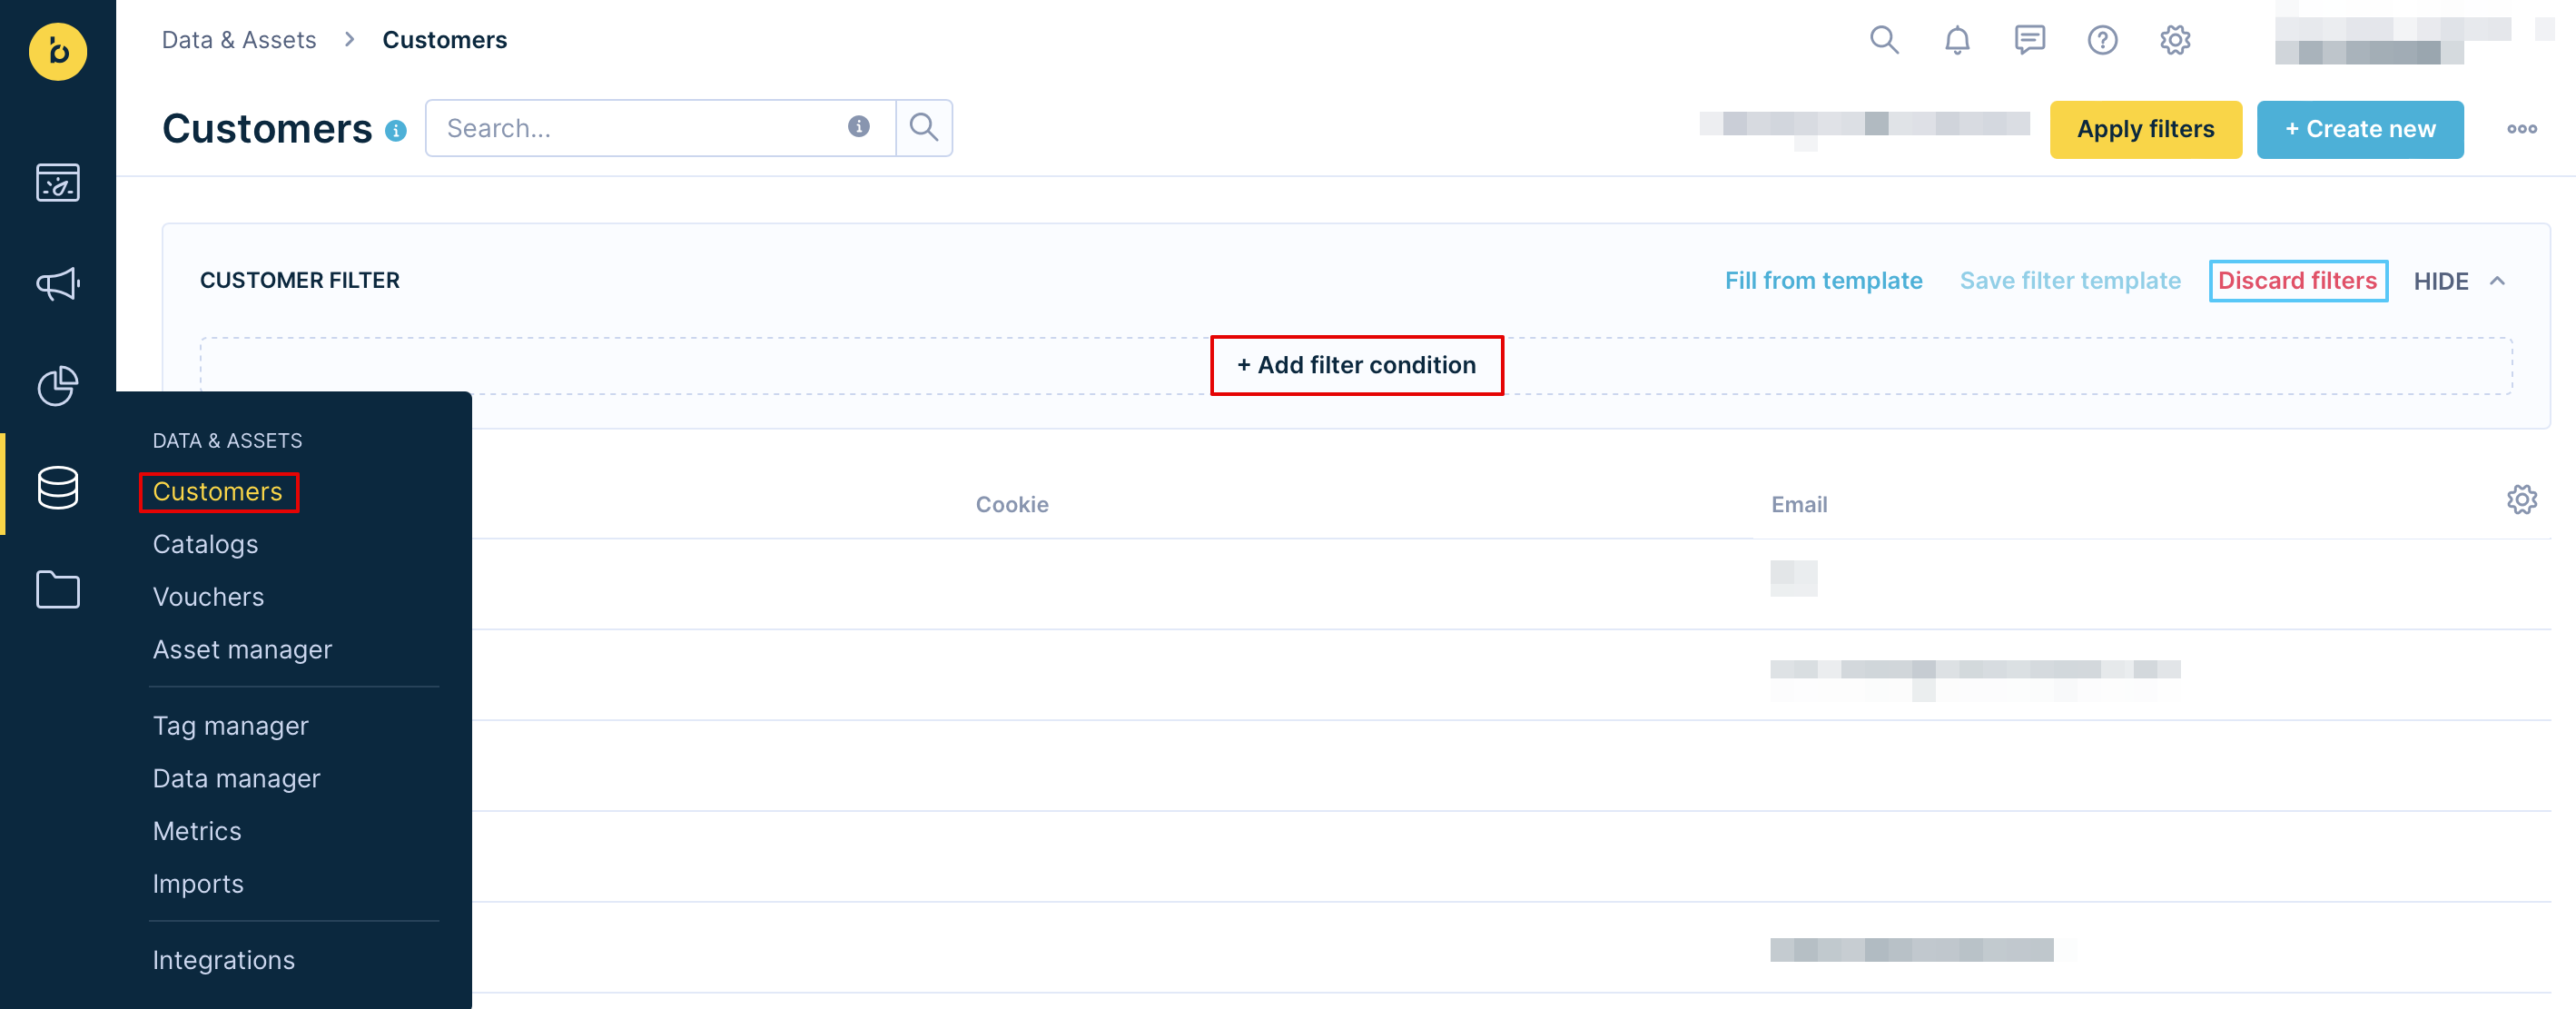Click the Bloomreach logo icon
Screen dimensions: 2576x1009
(57, 51)
